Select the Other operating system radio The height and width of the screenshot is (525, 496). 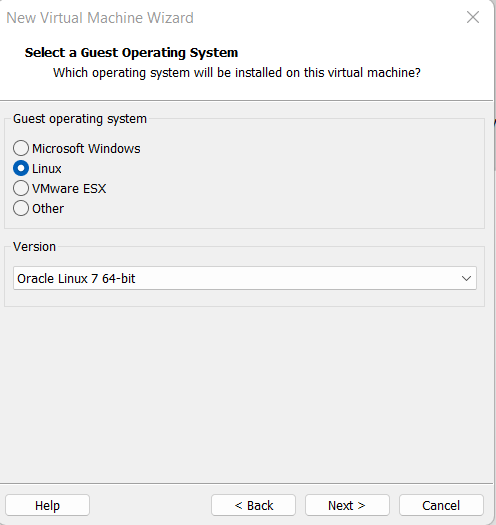(x=21, y=208)
